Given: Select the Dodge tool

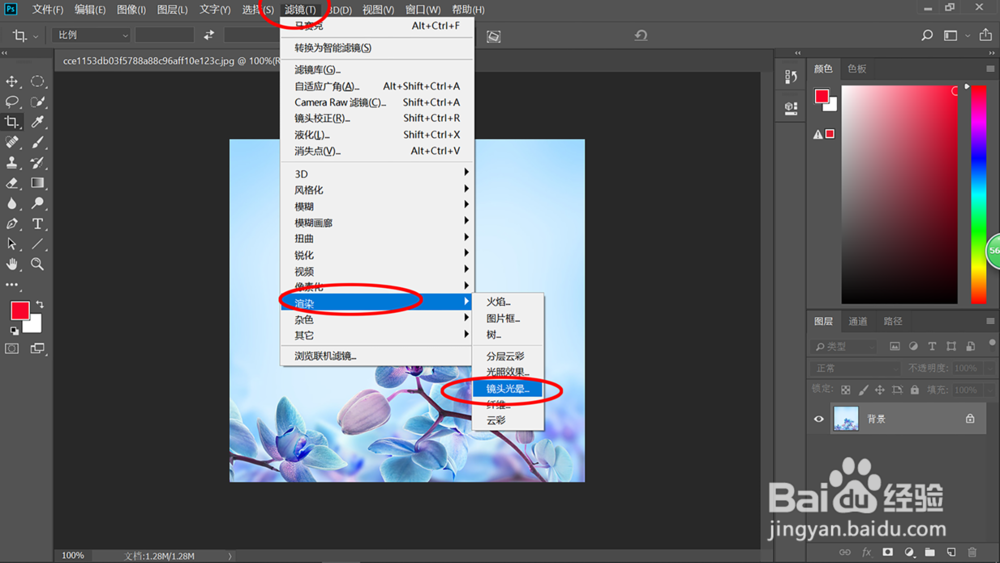Looking at the screenshot, I should (x=38, y=203).
